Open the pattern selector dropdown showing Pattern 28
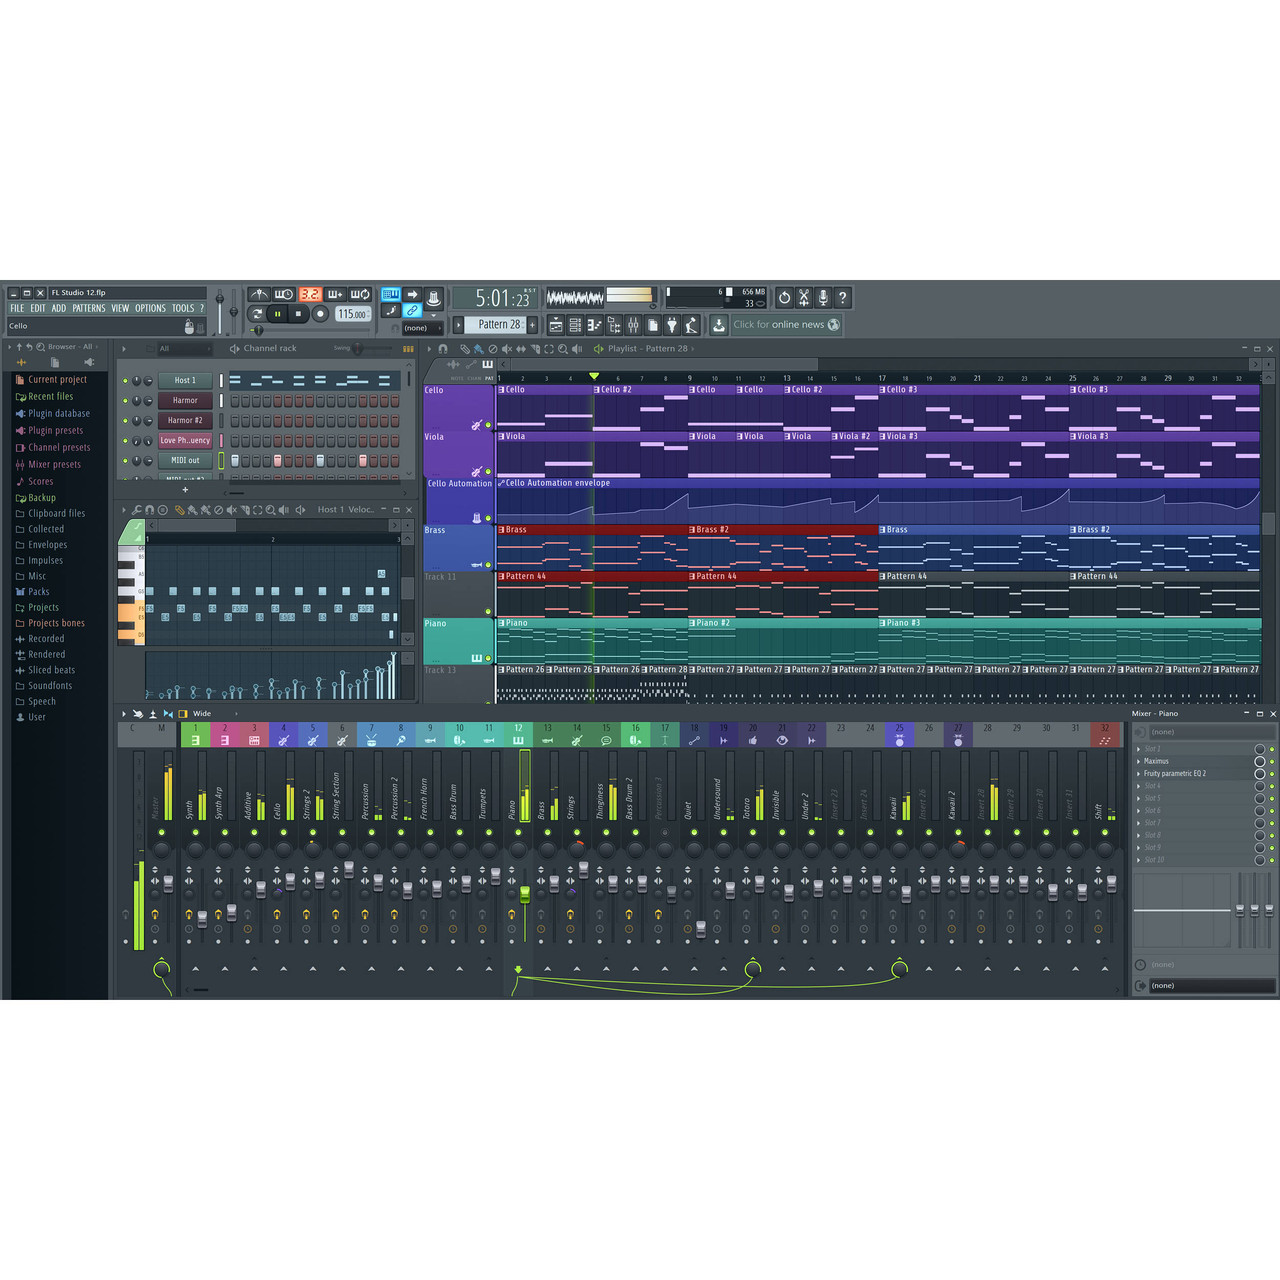The image size is (1280, 1280). click(x=497, y=324)
